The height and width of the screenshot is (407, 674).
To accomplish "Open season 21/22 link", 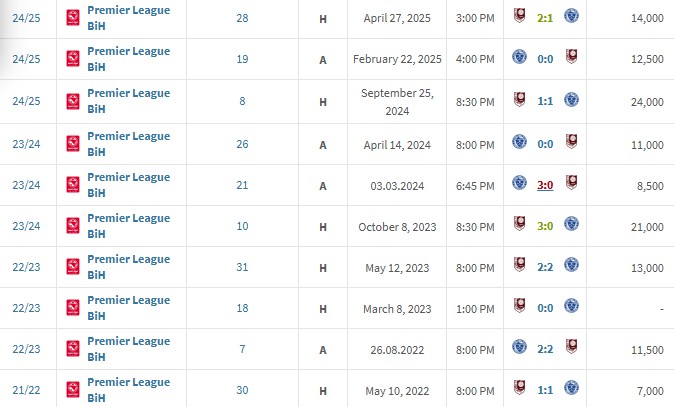I will pos(26,390).
